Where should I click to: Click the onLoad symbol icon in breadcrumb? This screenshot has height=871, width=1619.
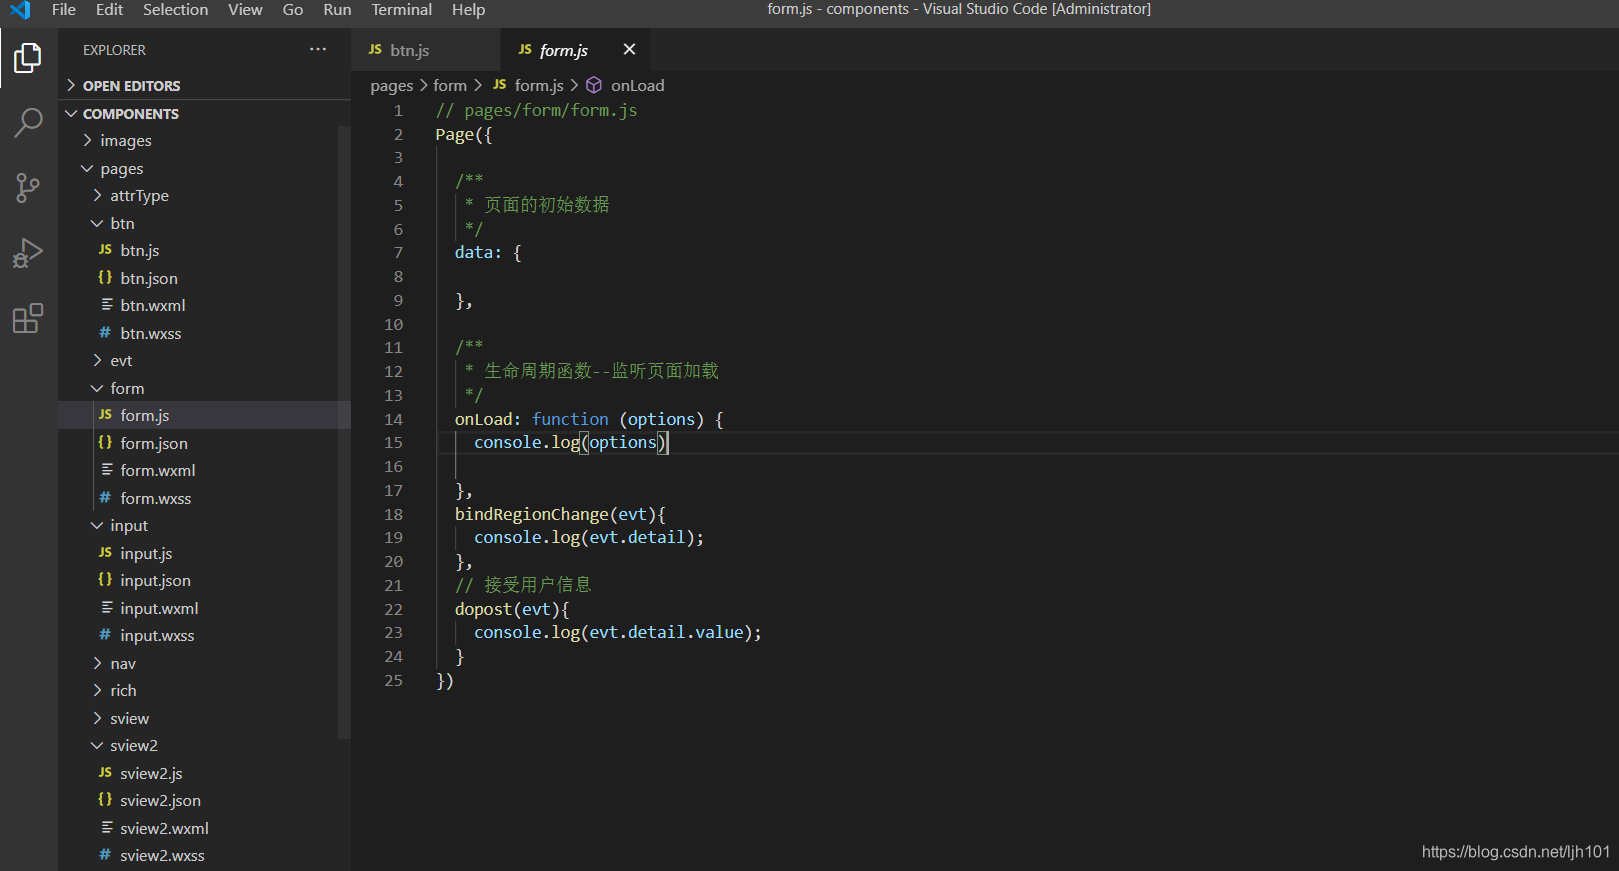pos(594,85)
